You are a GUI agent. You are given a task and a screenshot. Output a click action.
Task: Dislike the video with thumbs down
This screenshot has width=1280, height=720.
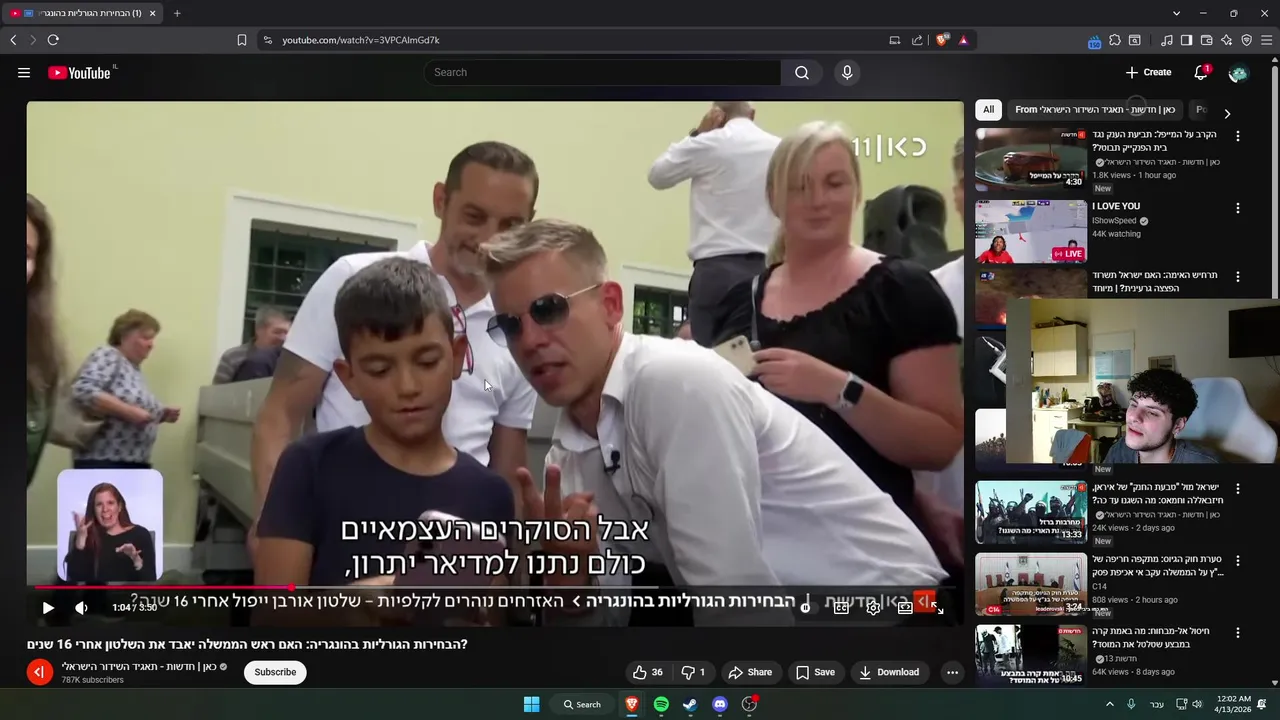click(x=693, y=672)
